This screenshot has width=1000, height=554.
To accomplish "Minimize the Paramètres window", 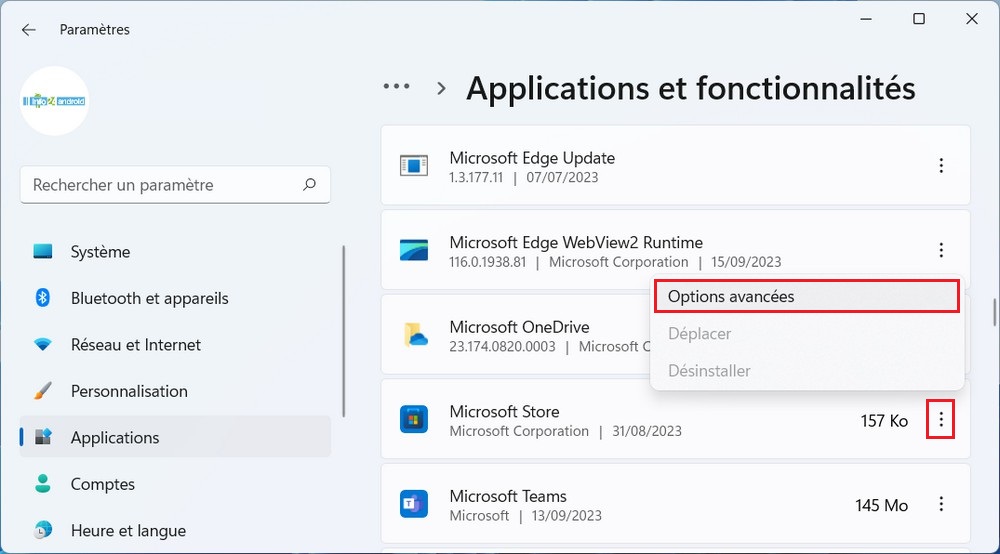I will (865, 19).
